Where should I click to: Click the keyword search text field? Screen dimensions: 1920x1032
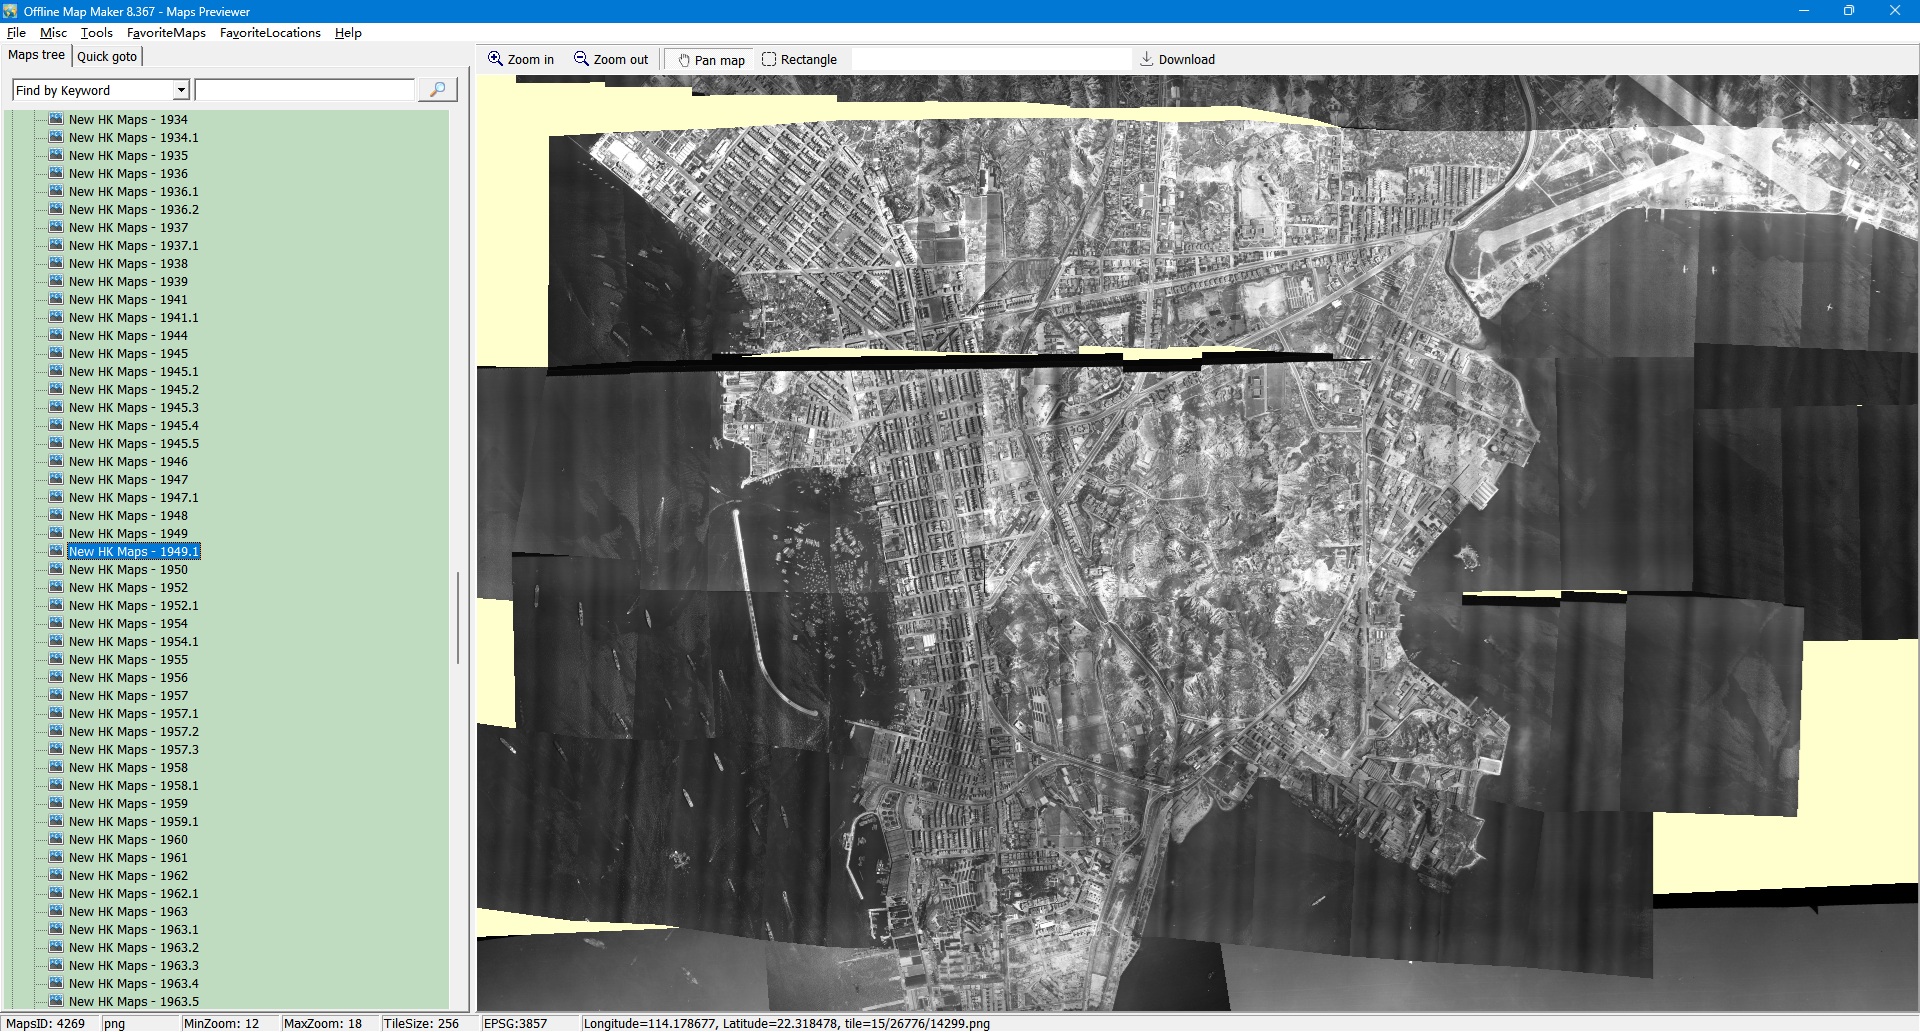pos(305,90)
